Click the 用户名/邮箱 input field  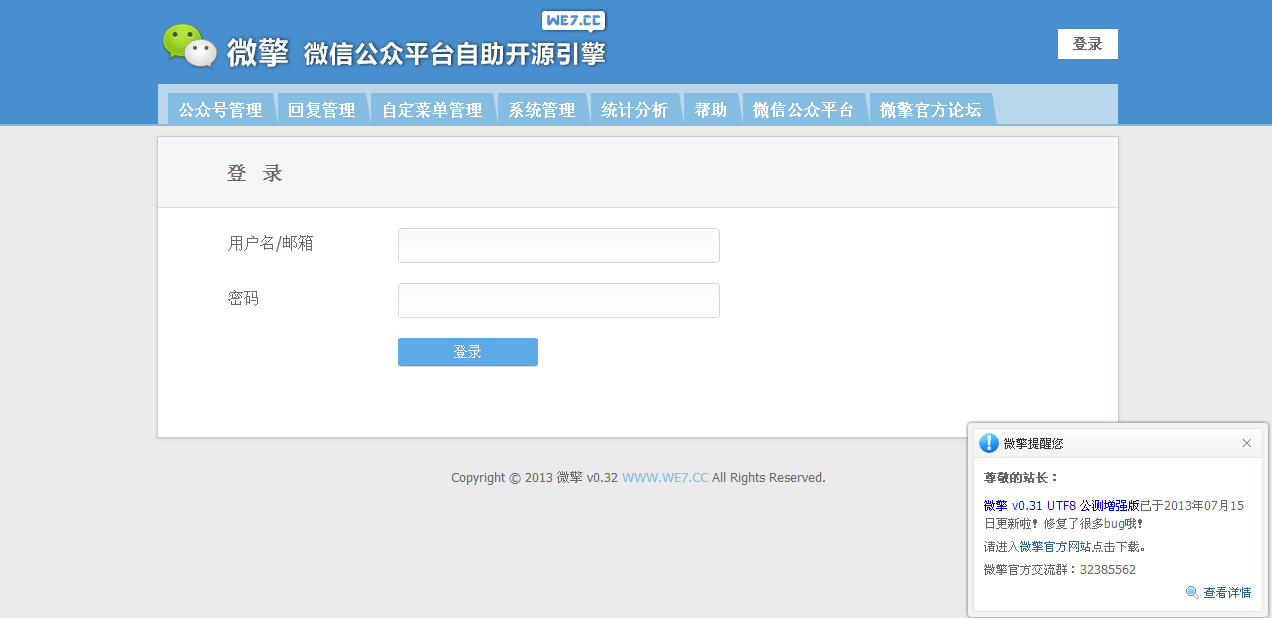coord(558,245)
